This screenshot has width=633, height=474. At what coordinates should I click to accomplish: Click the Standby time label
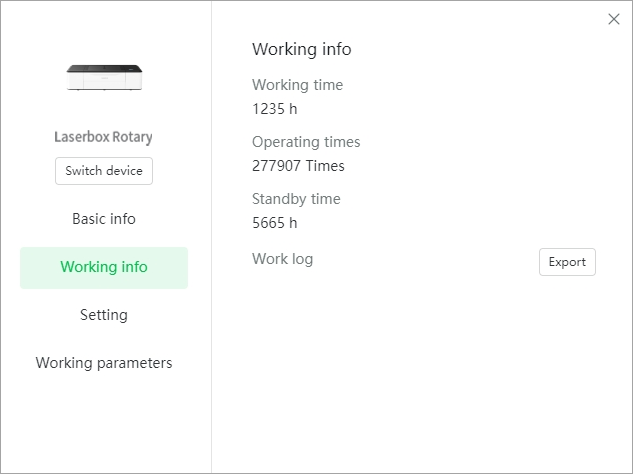click(x=296, y=199)
